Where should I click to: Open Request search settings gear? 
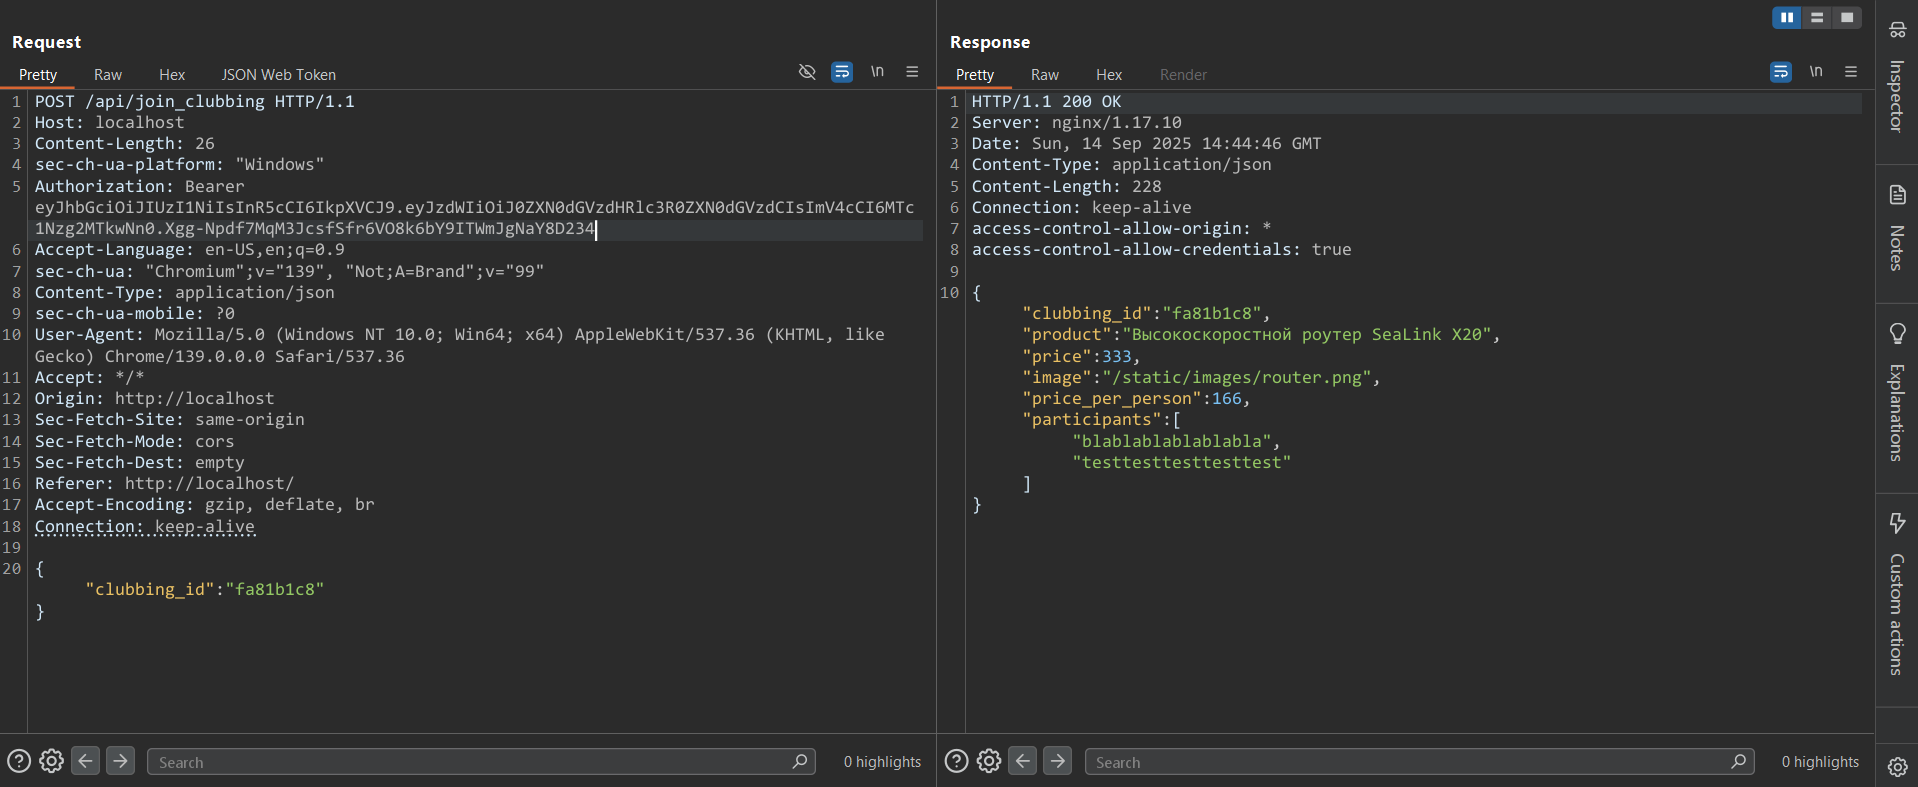pyautogui.click(x=51, y=762)
